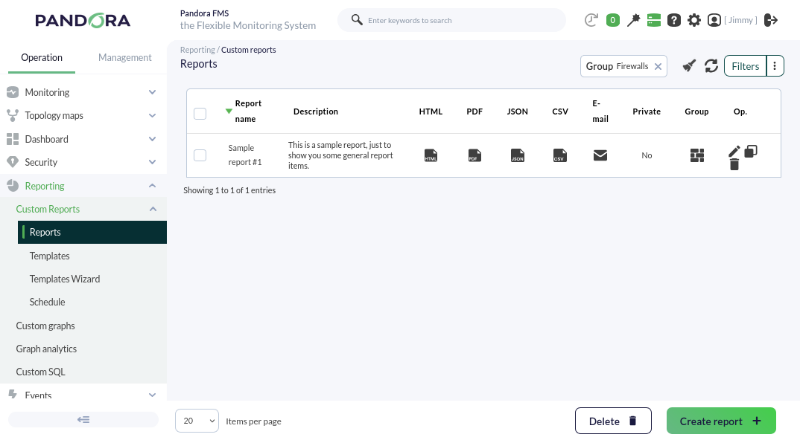Click the Firewalls group icon in the row
Image resolution: width=800 pixels, height=440 pixels.
coord(697,155)
